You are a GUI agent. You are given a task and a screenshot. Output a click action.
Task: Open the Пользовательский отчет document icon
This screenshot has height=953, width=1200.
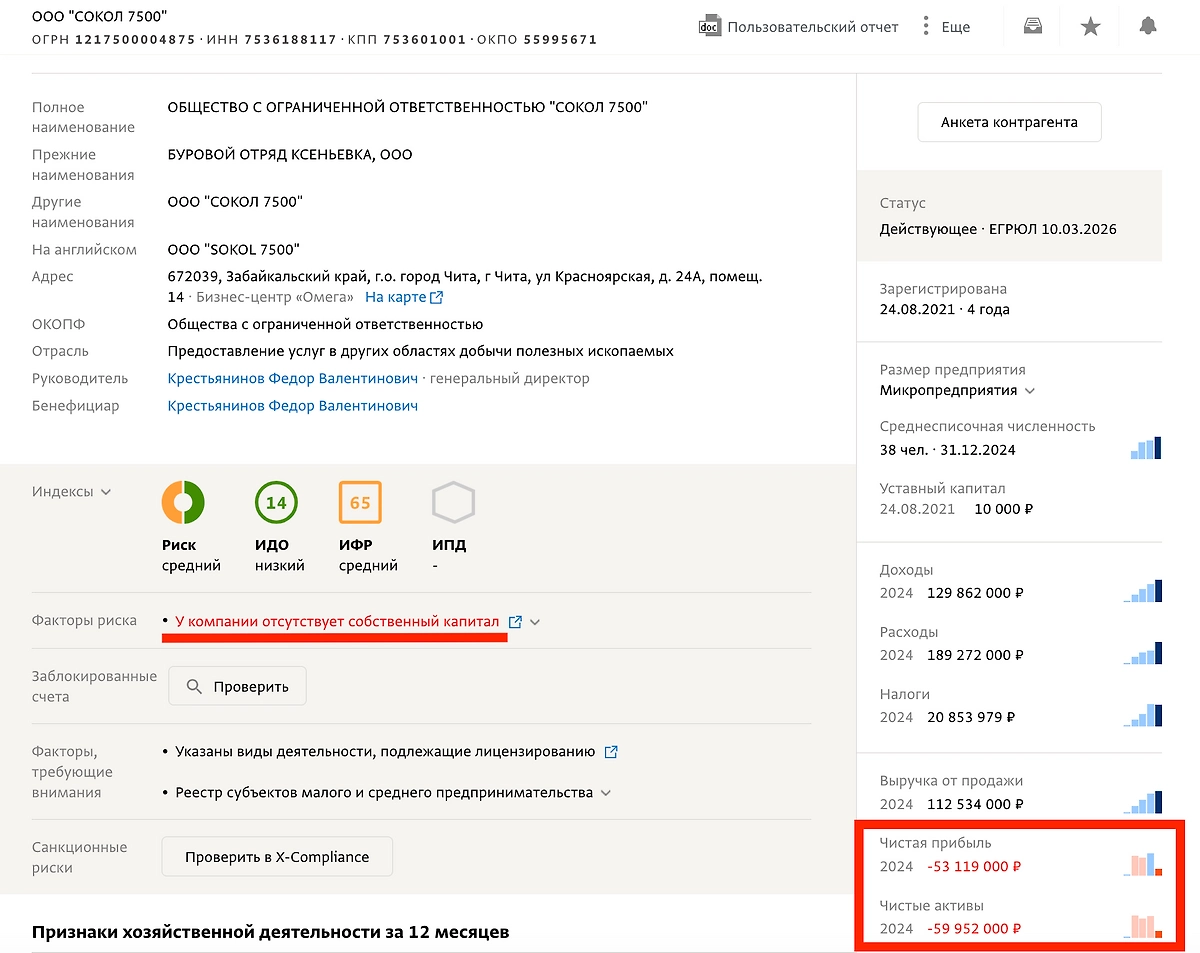pos(710,25)
